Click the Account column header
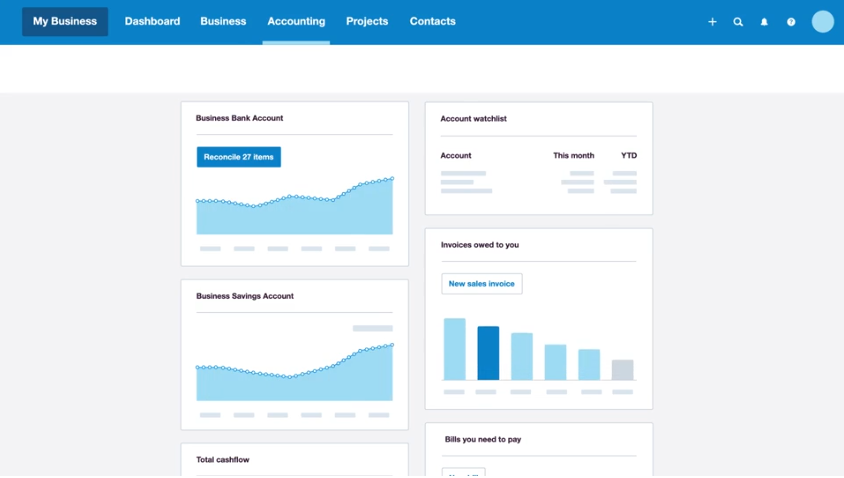The image size is (844, 478). coord(456,156)
